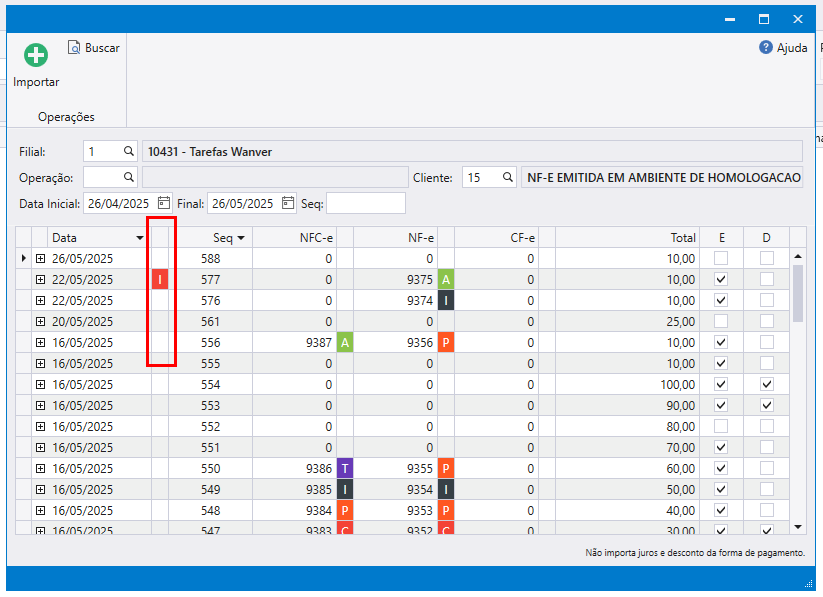
Task: Click red 'I' status badge on row 577
Action: pos(160,280)
